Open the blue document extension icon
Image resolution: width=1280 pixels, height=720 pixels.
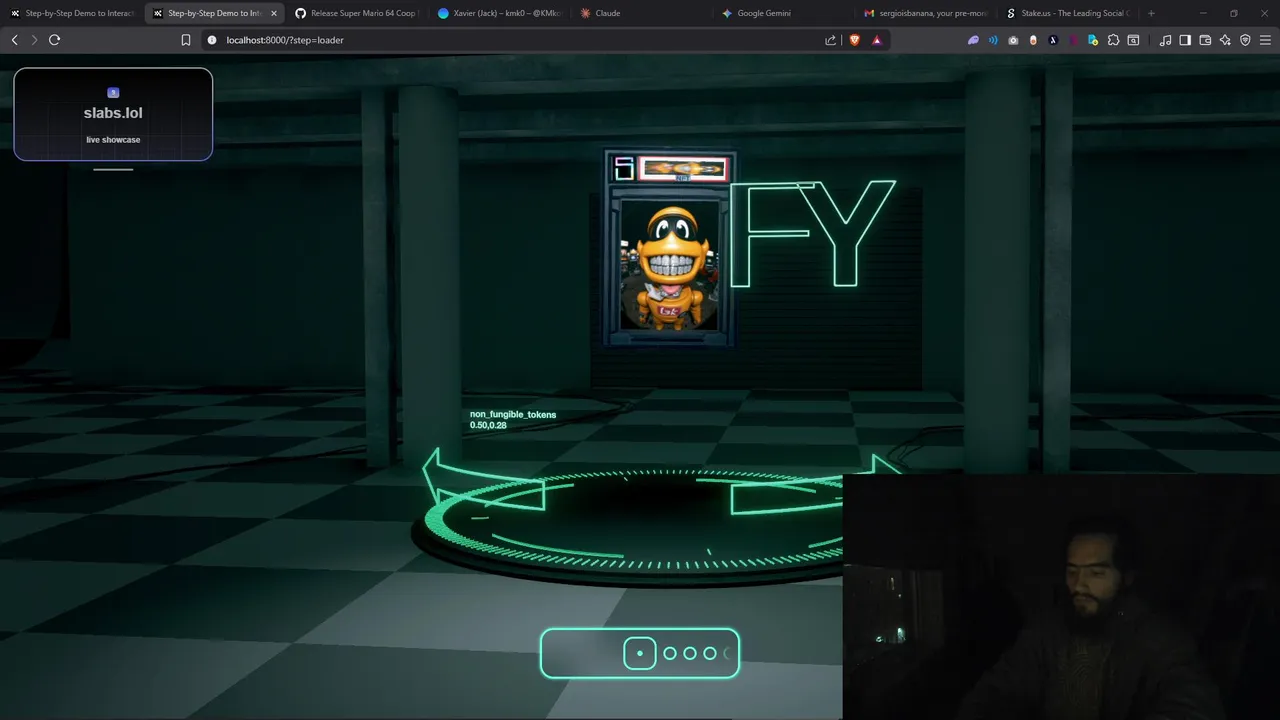point(1093,40)
